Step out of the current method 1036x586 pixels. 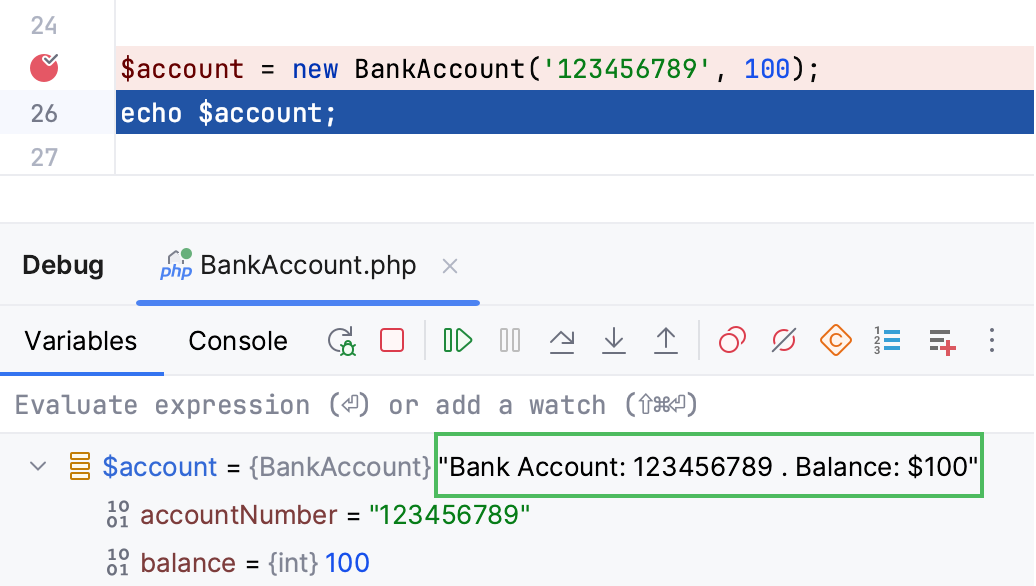[x=666, y=340]
